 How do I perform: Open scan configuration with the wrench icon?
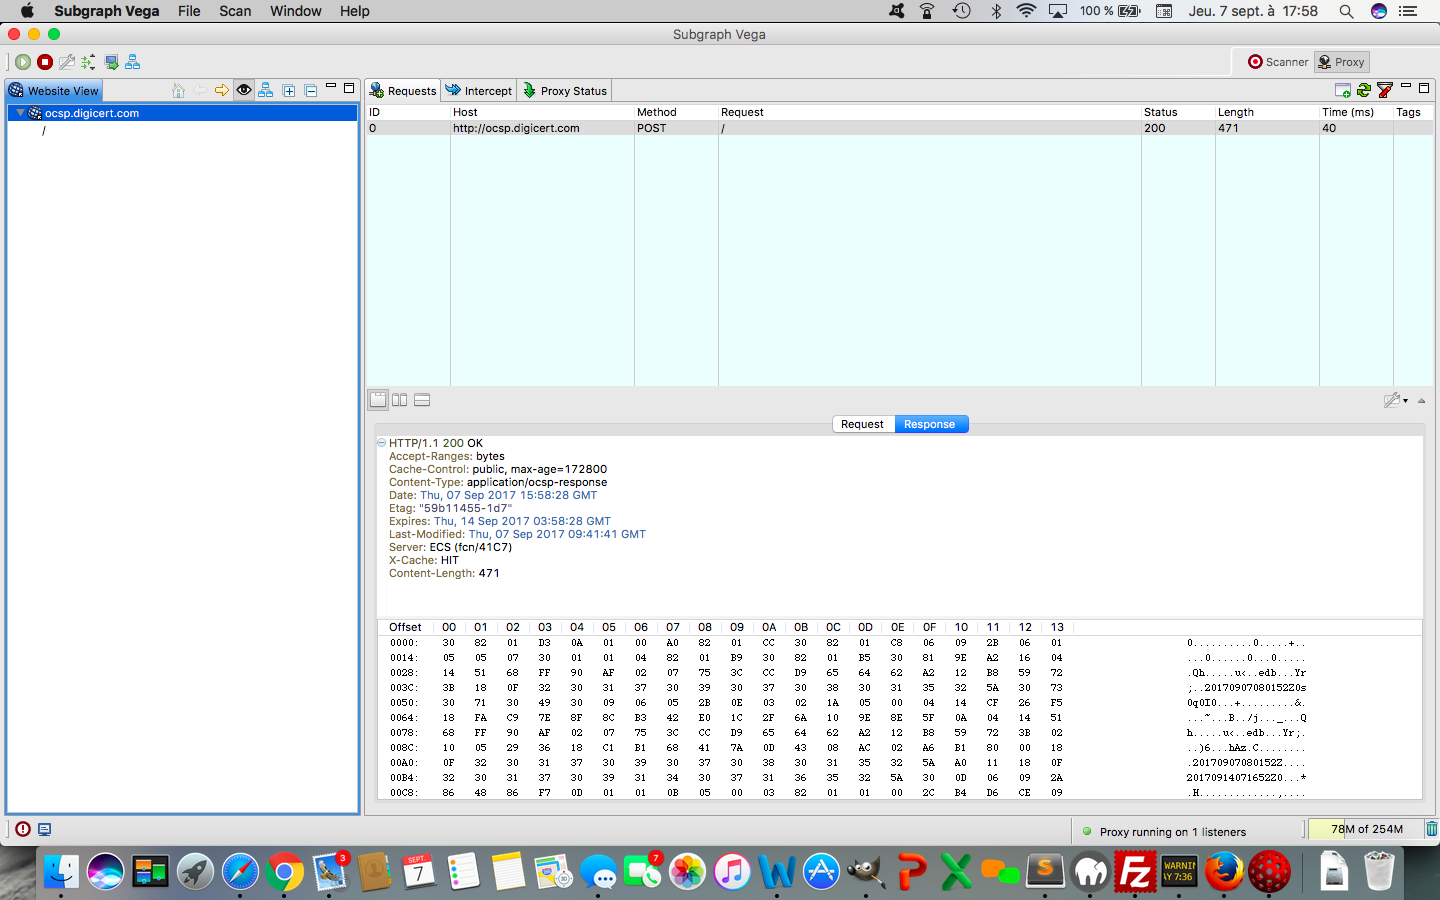pyautogui.click(x=67, y=61)
